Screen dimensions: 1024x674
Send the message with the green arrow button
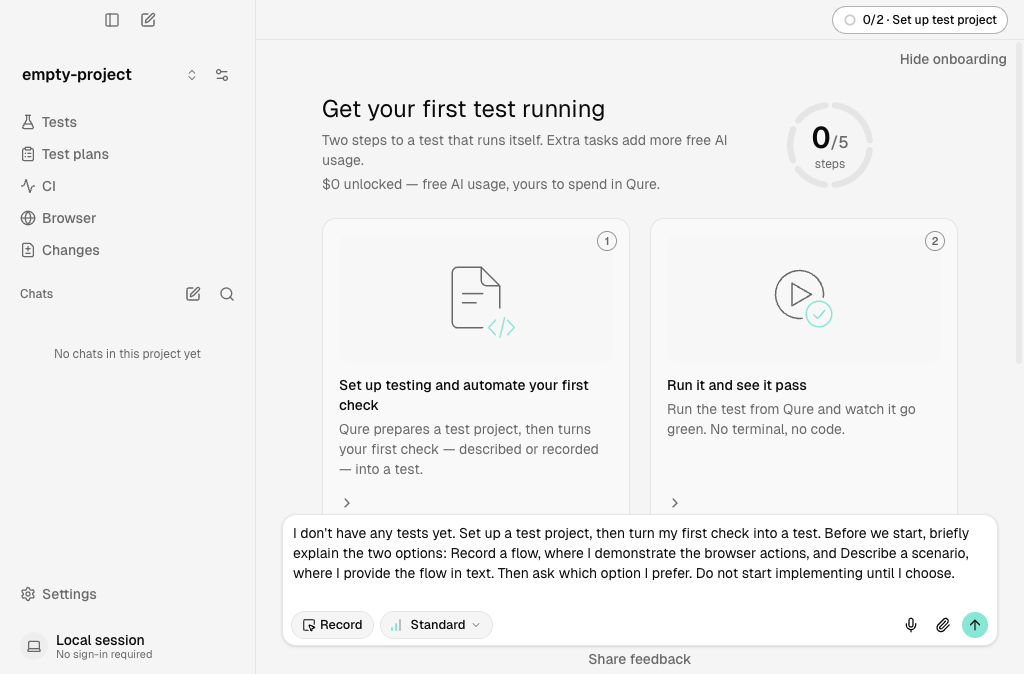coord(975,625)
